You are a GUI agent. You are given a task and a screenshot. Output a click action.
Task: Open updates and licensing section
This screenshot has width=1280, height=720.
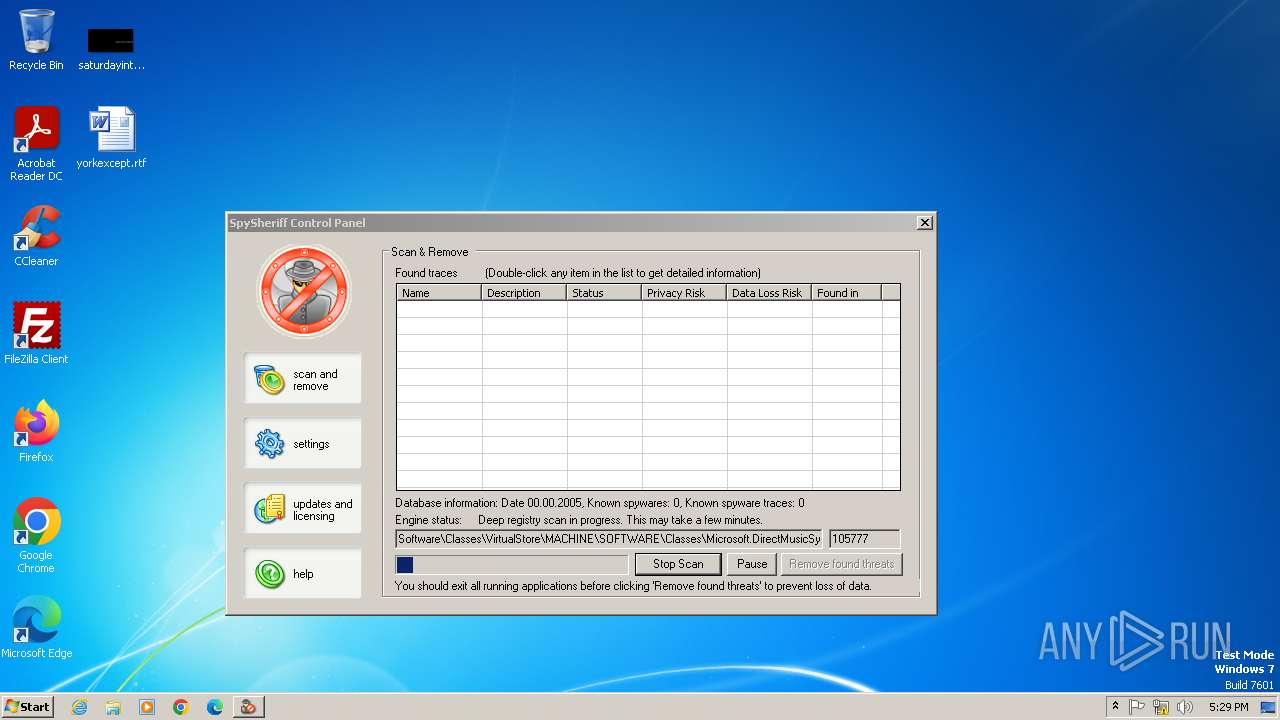coord(302,509)
